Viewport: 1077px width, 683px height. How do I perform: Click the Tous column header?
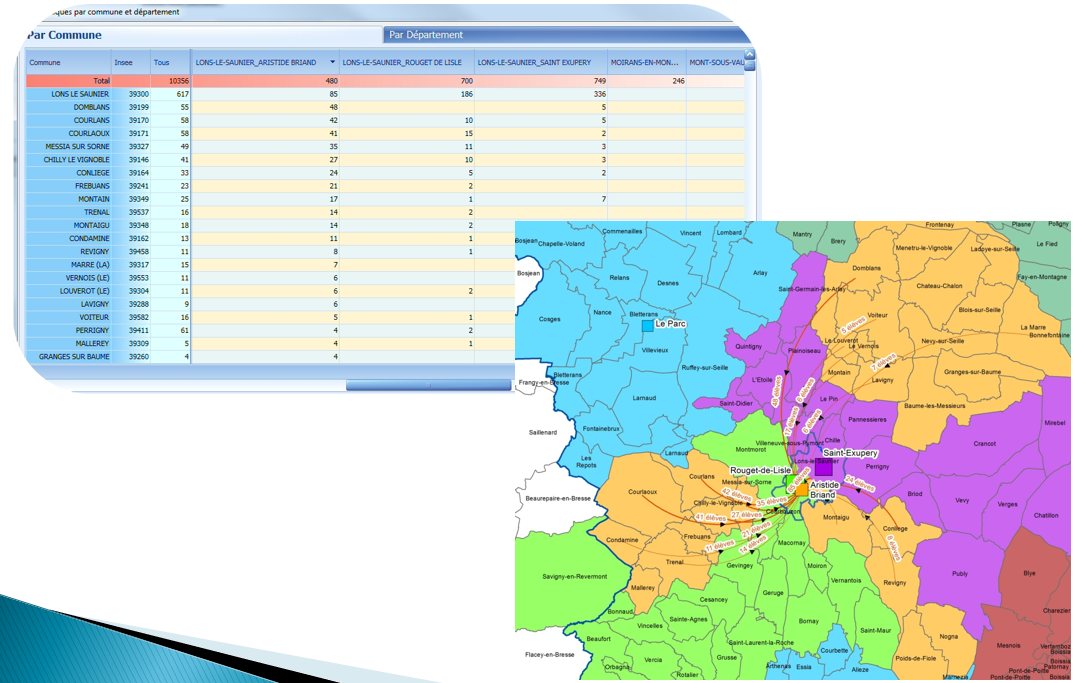coord(161,60)
